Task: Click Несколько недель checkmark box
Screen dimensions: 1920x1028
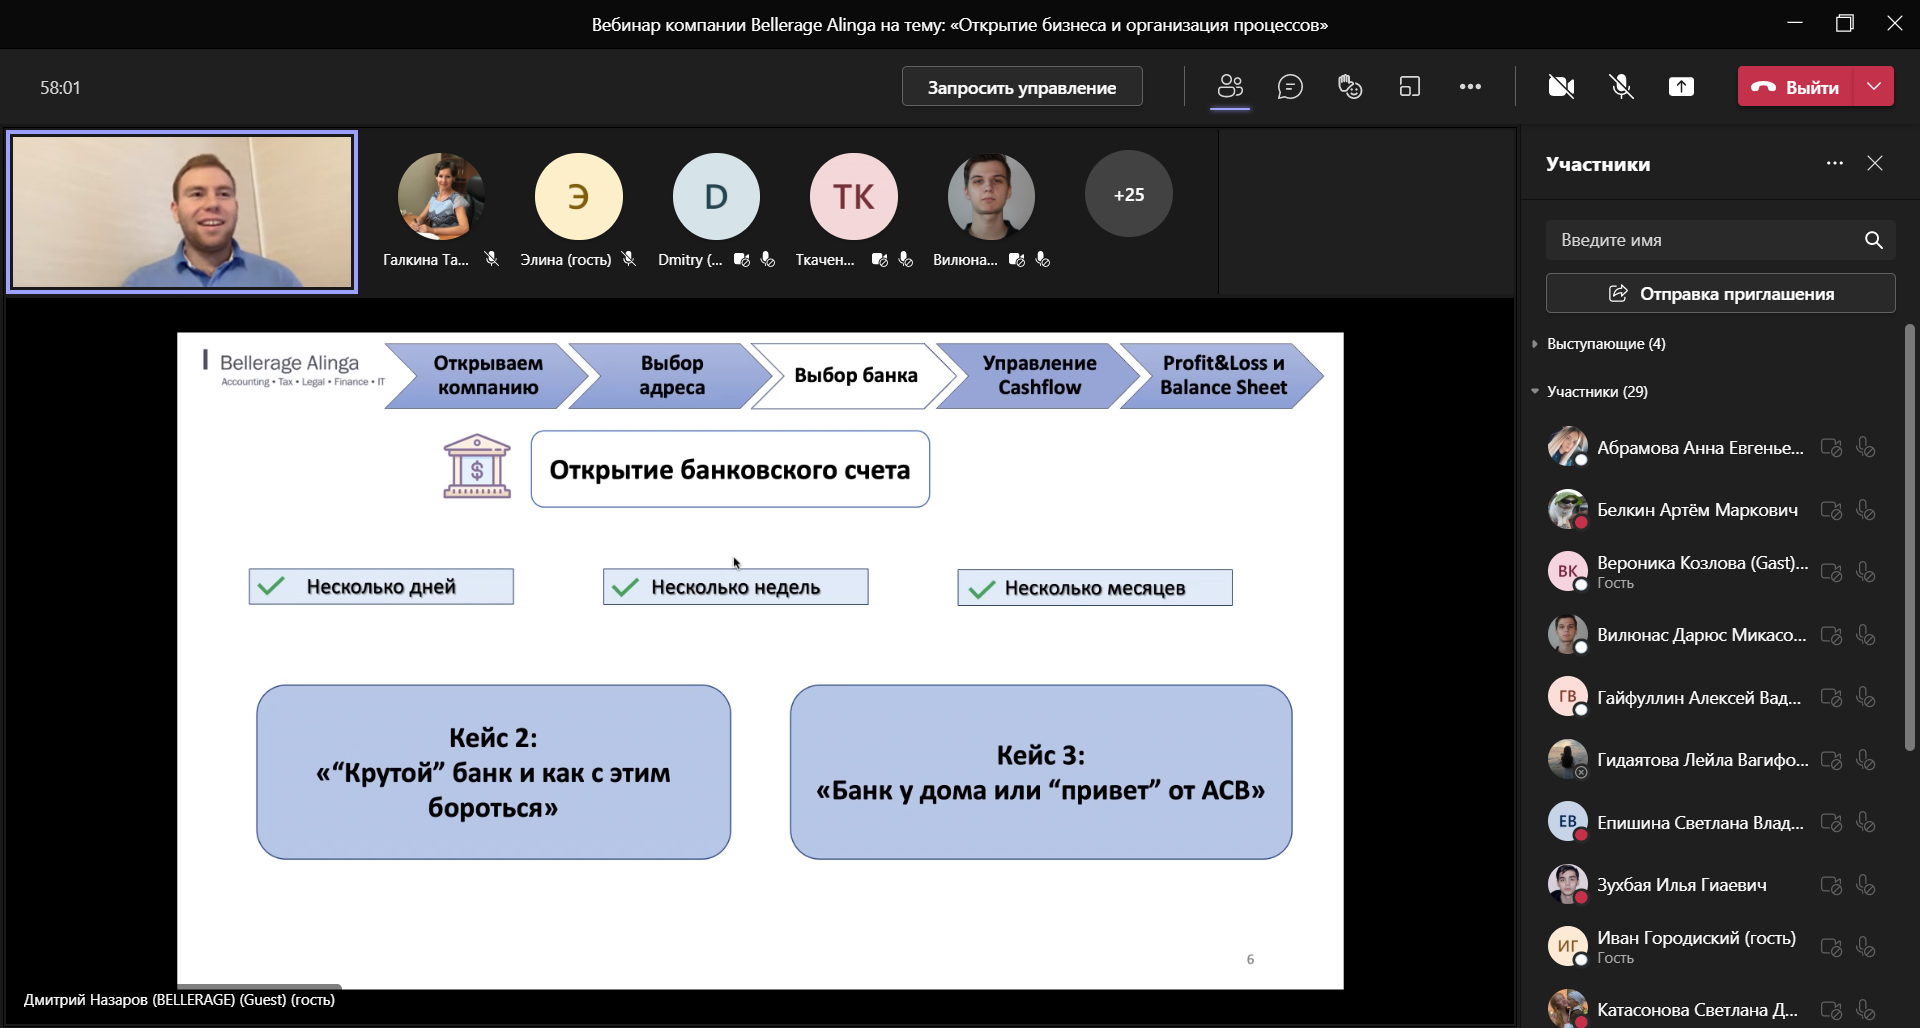Action: (x=735, y=587)
